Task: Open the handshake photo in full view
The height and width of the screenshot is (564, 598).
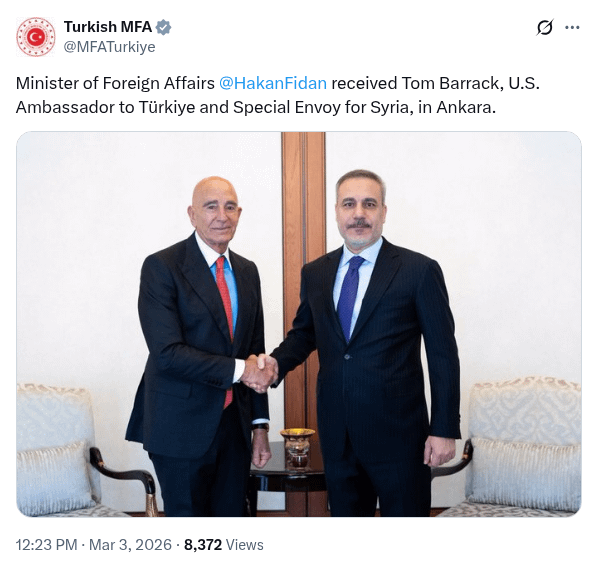Action: point(299,324)
